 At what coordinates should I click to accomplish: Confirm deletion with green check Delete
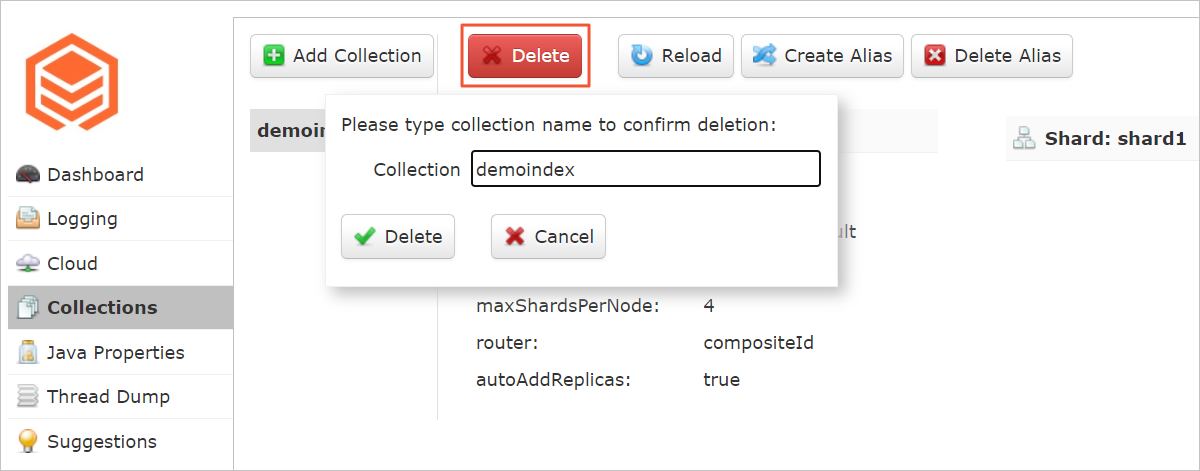(x=398, y=237)
